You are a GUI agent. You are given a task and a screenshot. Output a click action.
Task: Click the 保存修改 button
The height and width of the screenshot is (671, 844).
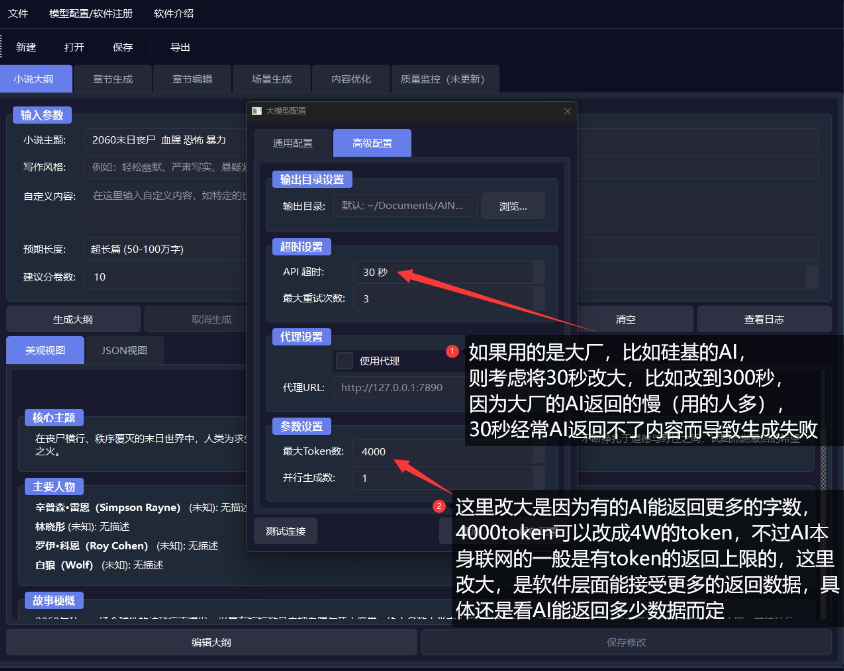pyautogui.click(x=626, y=642)
